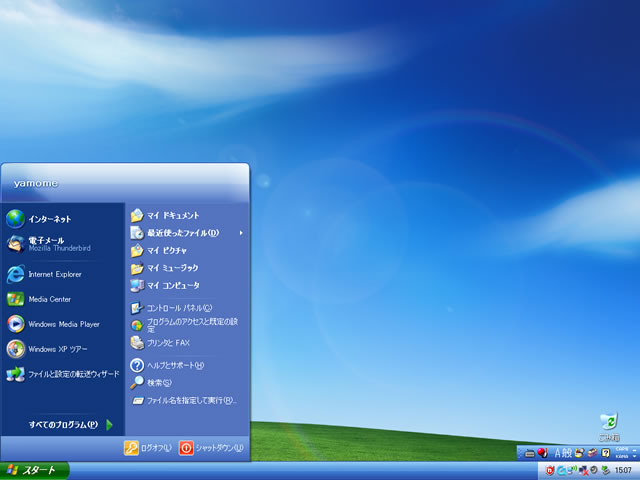The width and height of the screenshot is (640, 480).
Task: Click the スタート button
Action: (34, 471)
